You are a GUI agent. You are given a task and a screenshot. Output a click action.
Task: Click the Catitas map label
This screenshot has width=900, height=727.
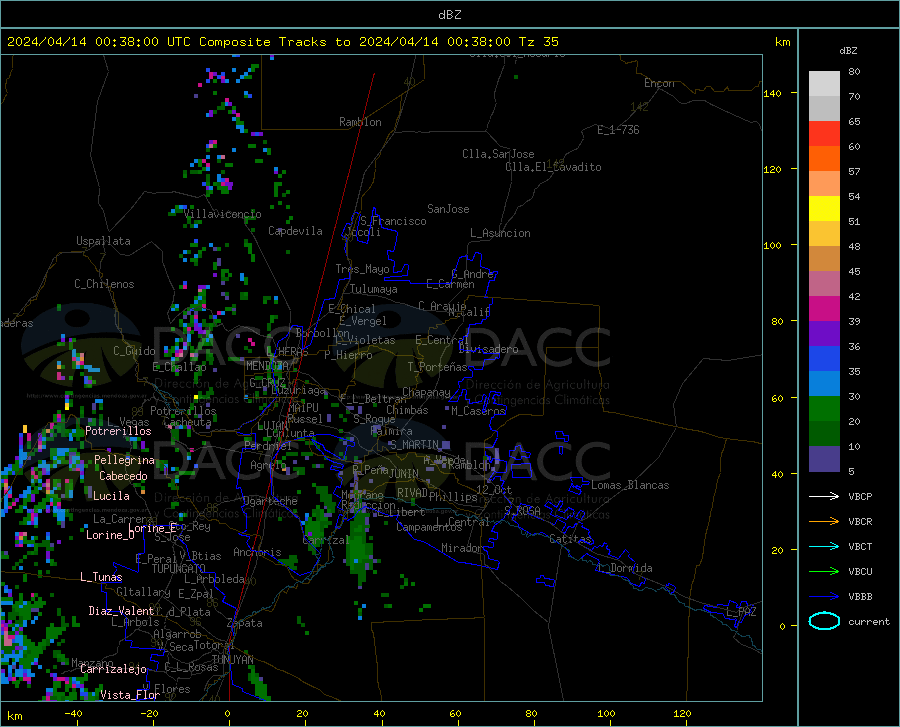[571, 539]
